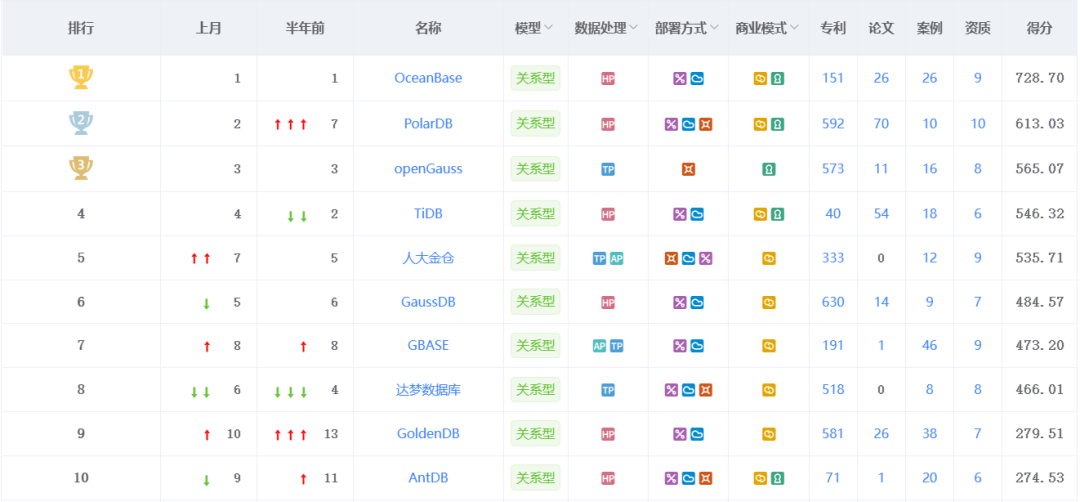Click the green business icon in AntDB row
The image size is (1080, 502).
click(777, 478)
